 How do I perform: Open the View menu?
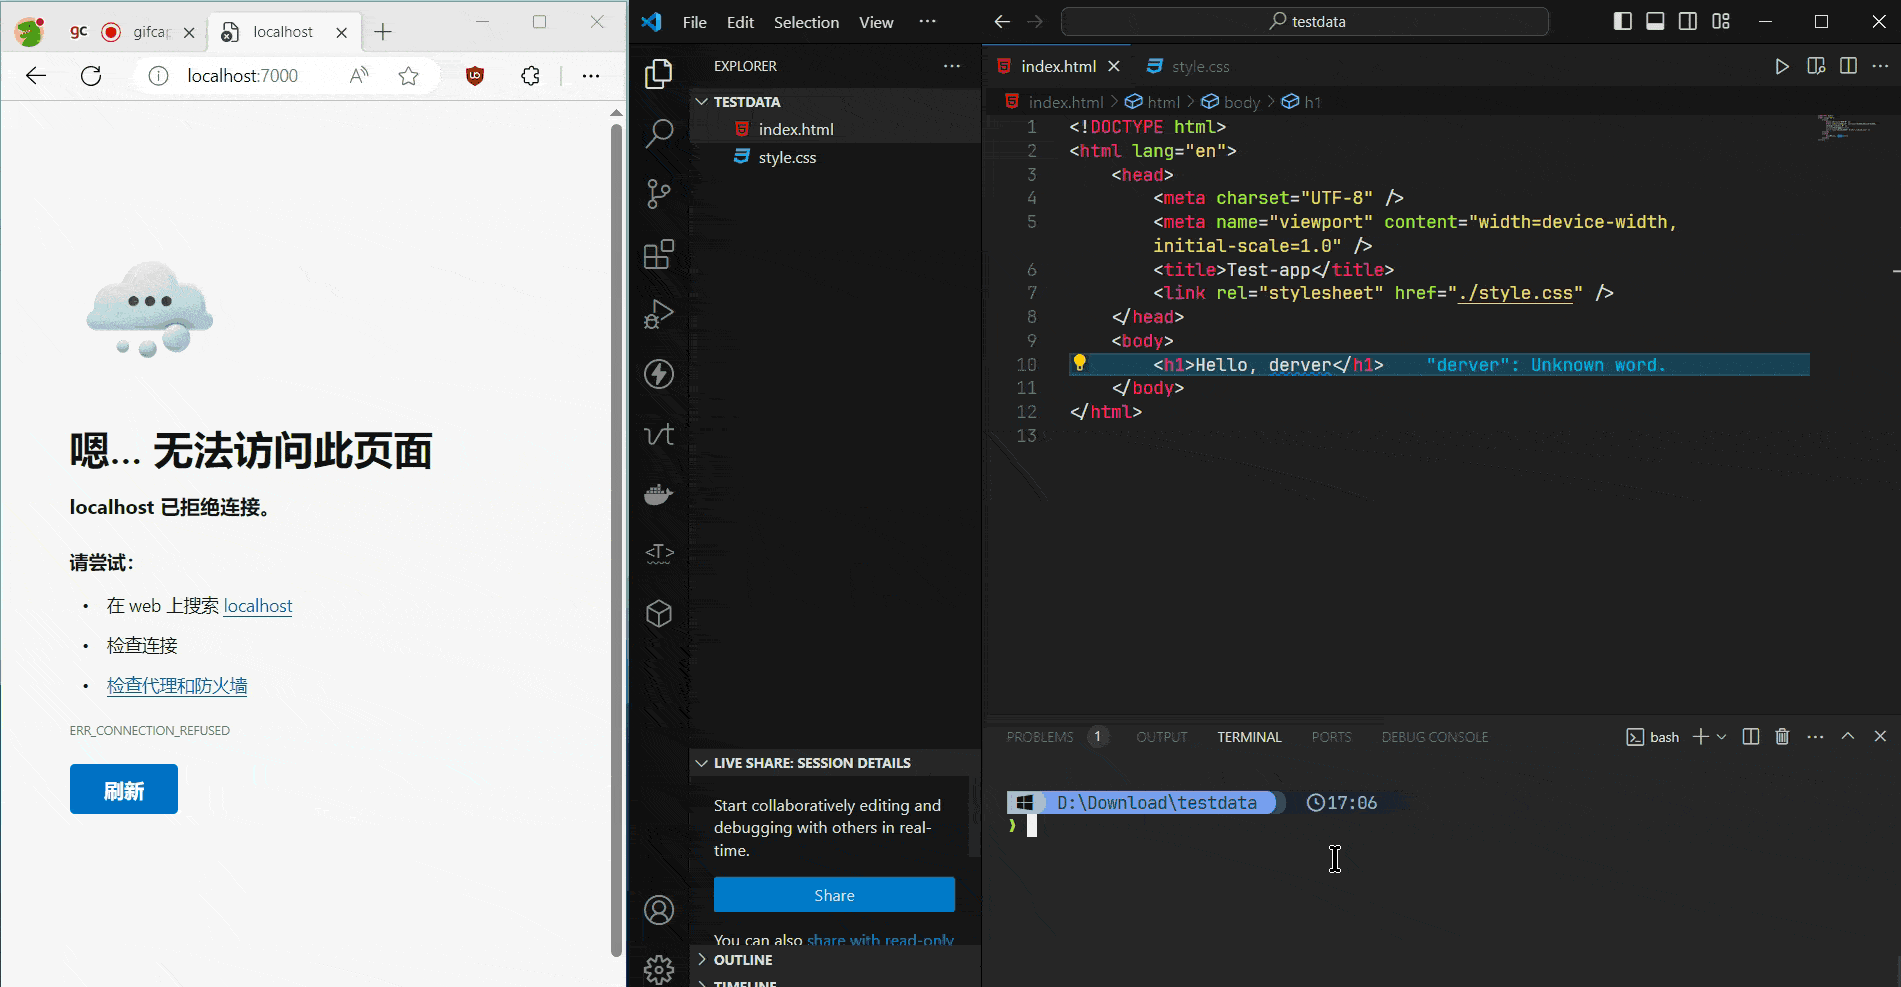876,22
